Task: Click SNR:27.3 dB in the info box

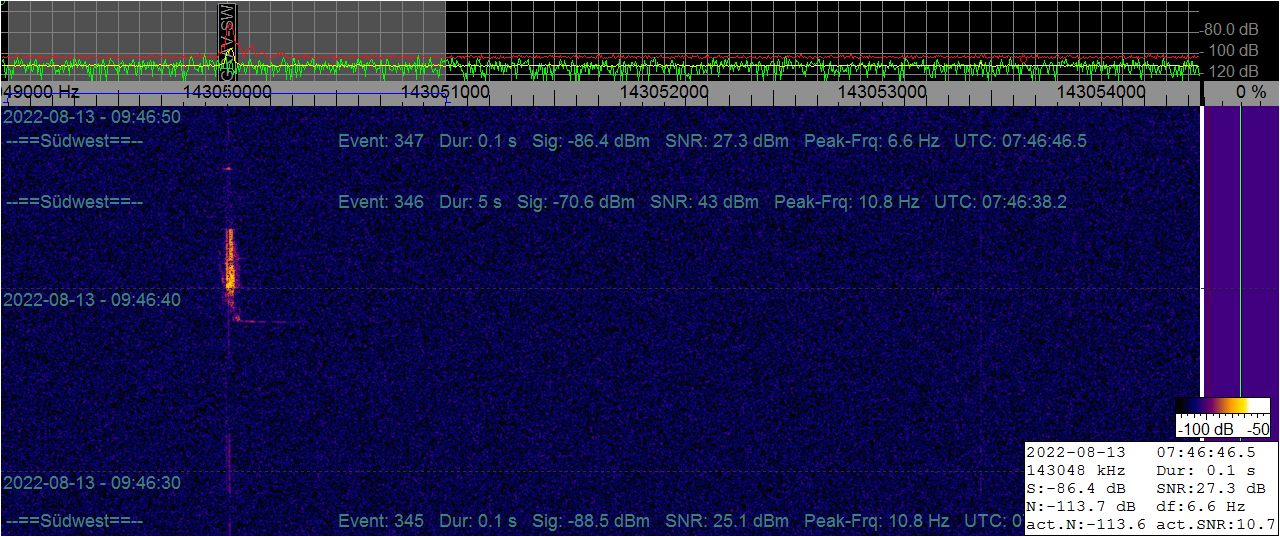Action: pyautogui.click(x=1210, y=488)
